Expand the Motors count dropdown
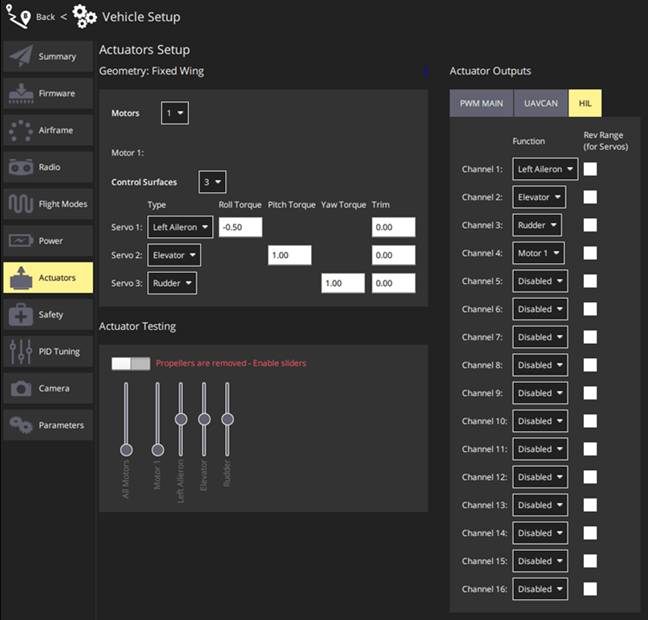The height and width of the screenshot is (620, 648). [175, 113]
